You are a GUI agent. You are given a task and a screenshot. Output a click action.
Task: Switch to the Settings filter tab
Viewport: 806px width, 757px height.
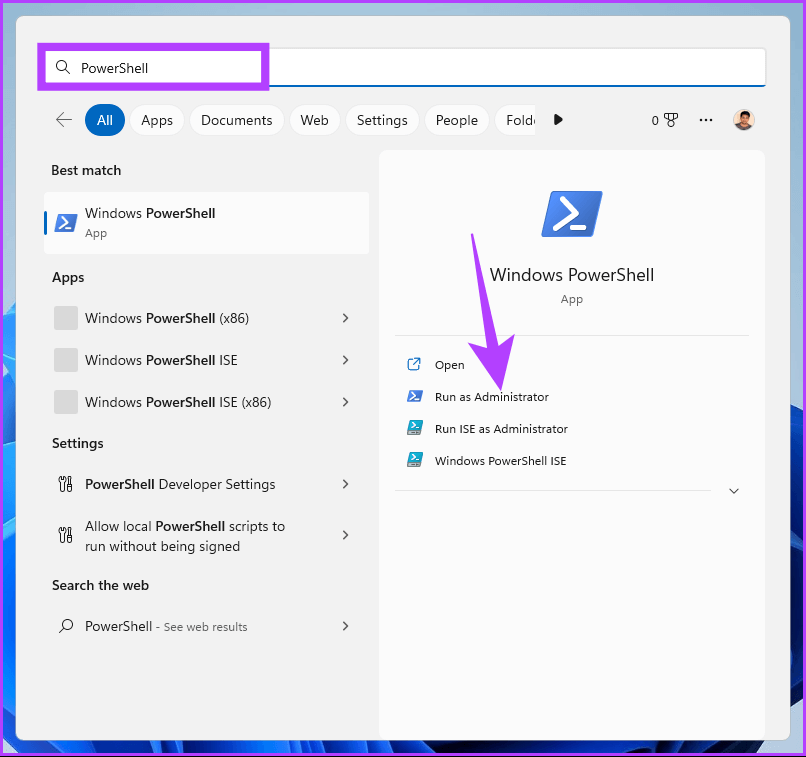(382, 120)
